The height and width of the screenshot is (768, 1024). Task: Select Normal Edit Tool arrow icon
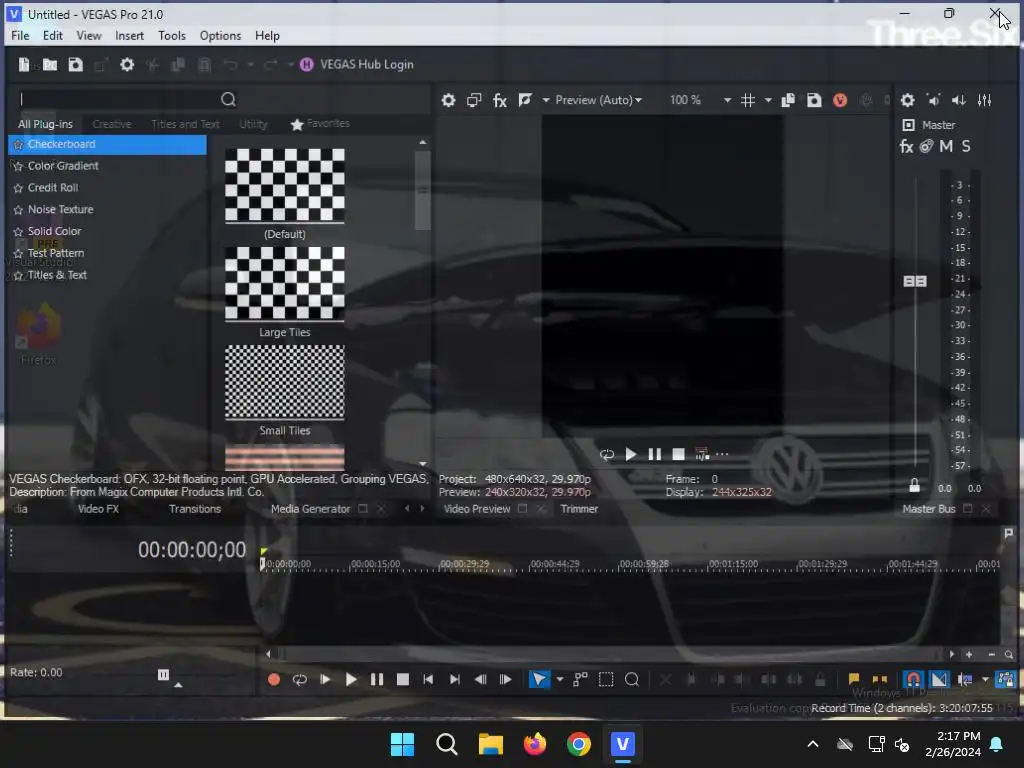pyautogui.click(x=539, y=680)
